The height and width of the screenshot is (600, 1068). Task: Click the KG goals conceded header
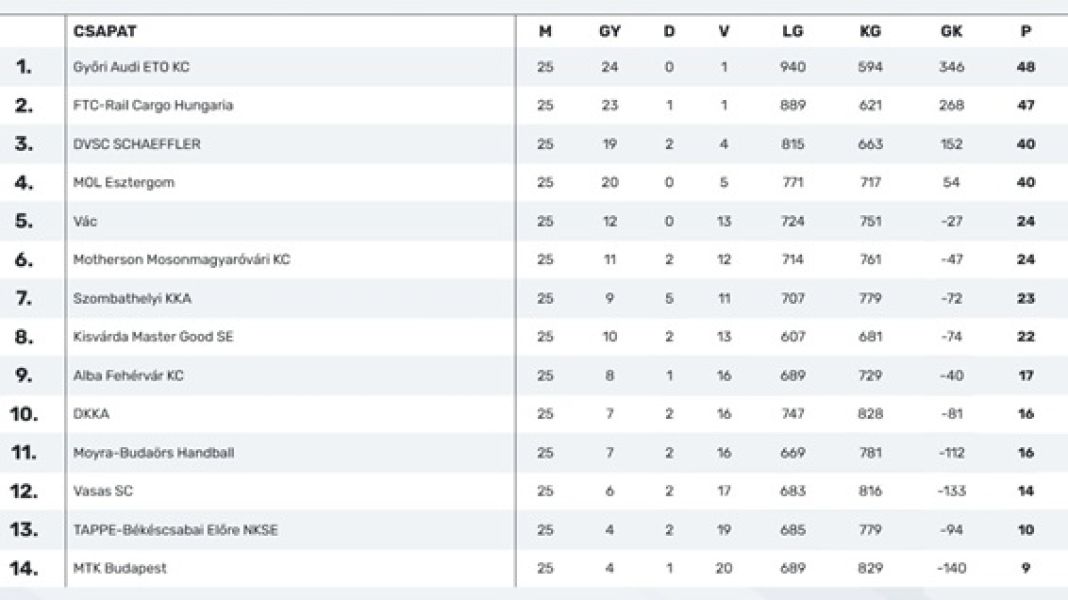(x=870, y=31)
